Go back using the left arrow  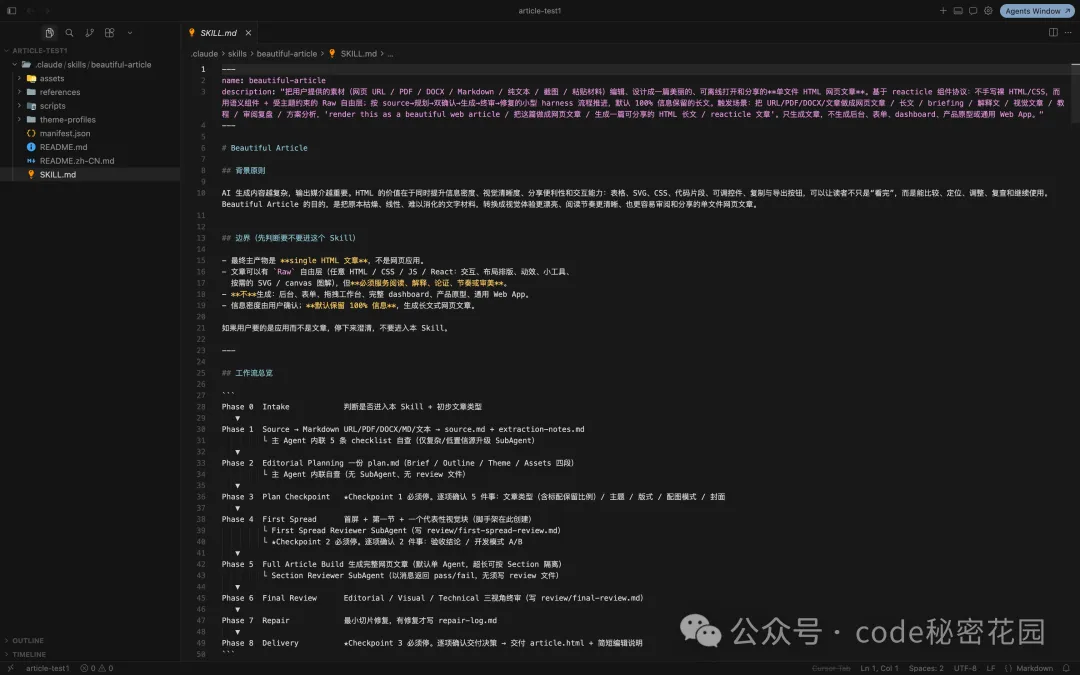tap(30, 11)
